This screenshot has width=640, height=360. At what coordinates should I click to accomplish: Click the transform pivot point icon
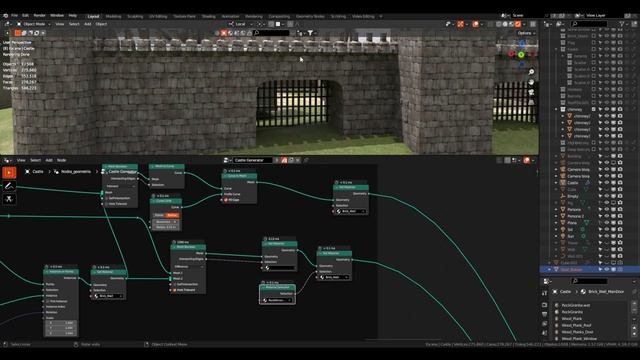(260, 24)
